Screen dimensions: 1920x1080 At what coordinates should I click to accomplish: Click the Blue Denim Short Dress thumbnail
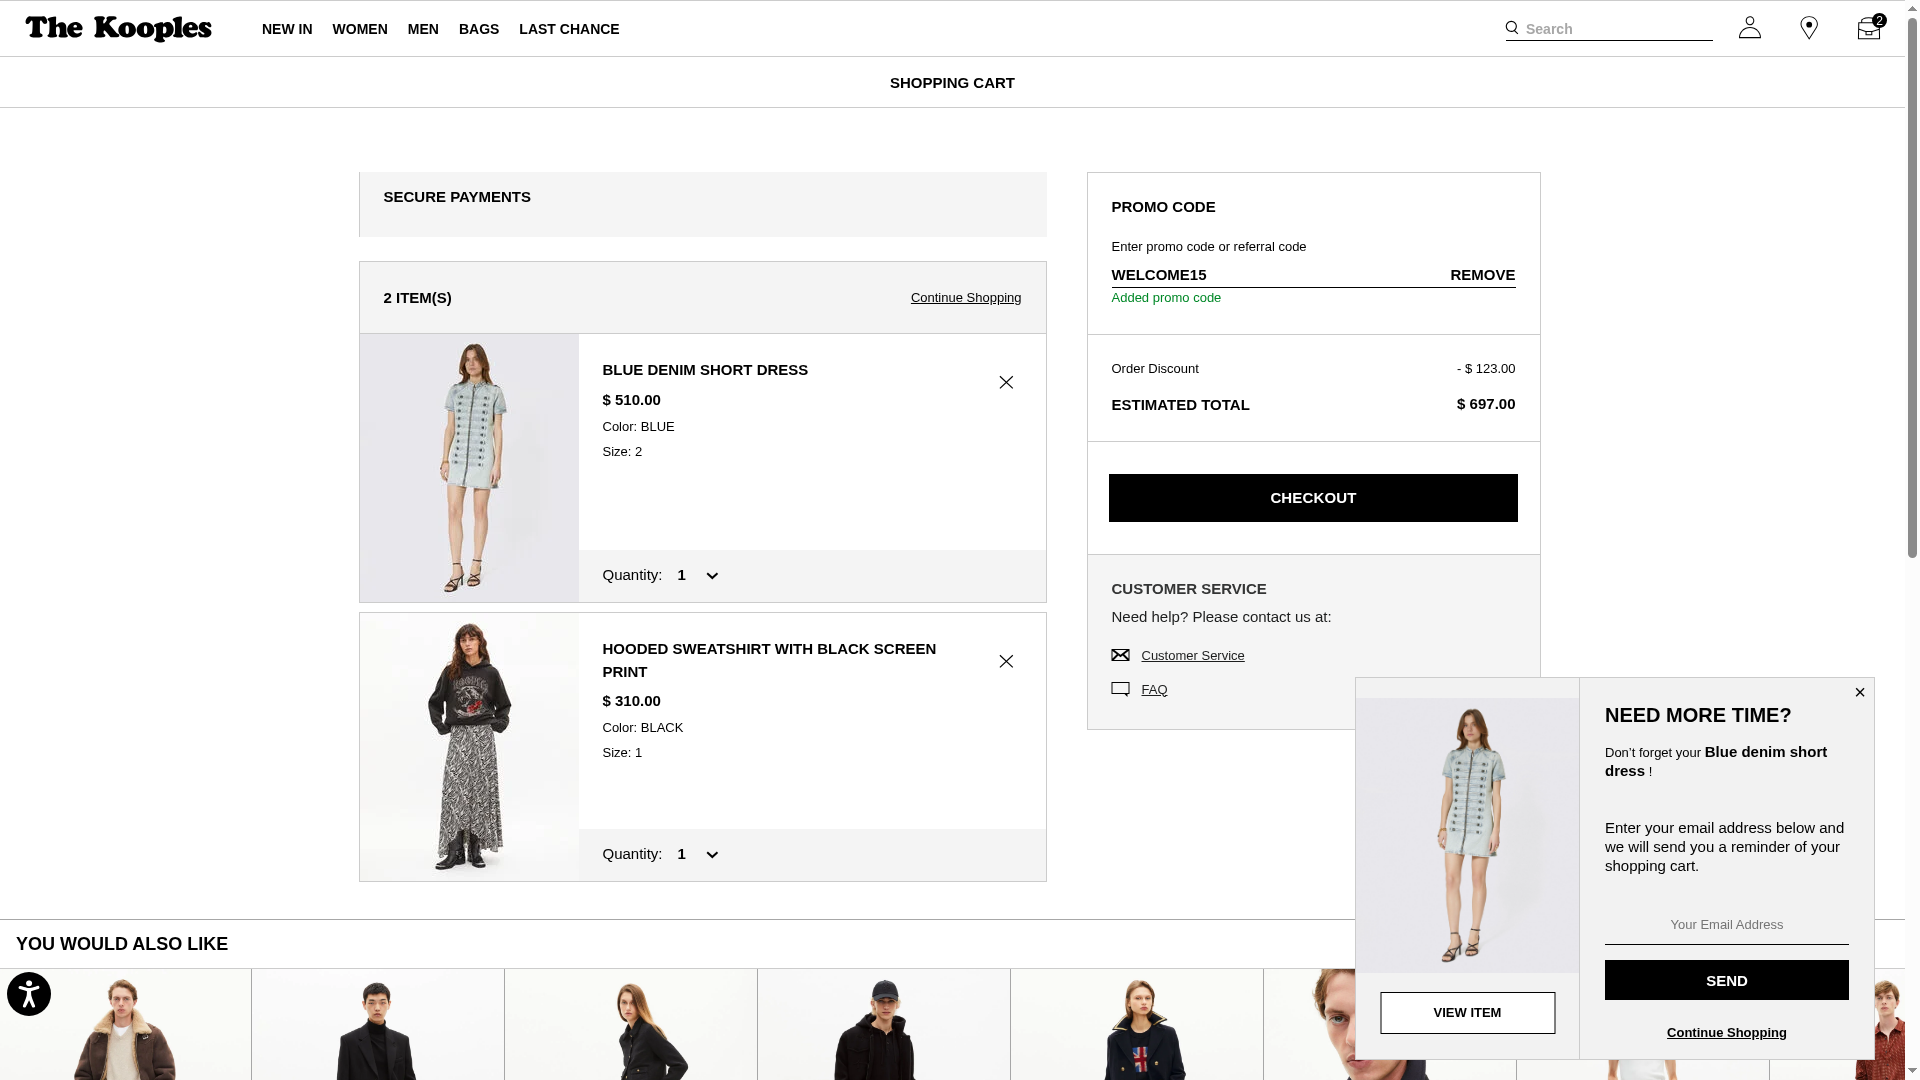[469, 468]
